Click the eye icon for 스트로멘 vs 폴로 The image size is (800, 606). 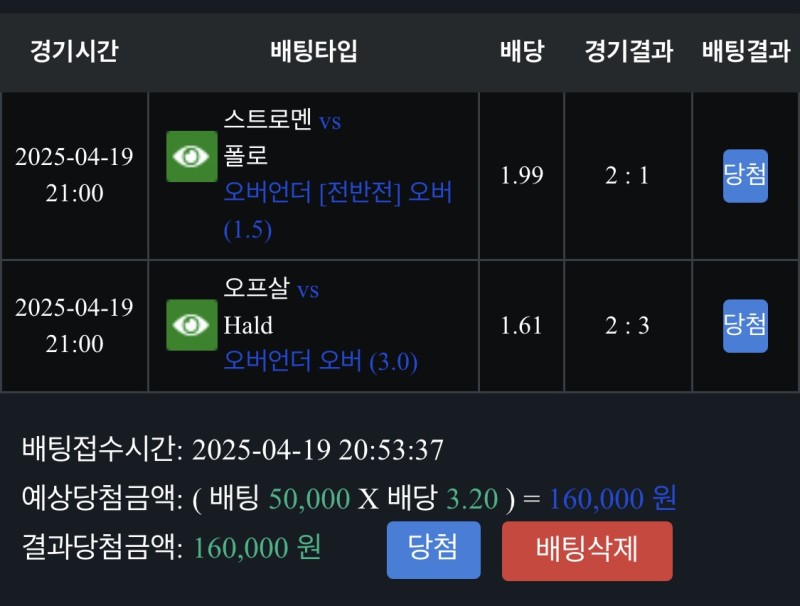(191, 157)
